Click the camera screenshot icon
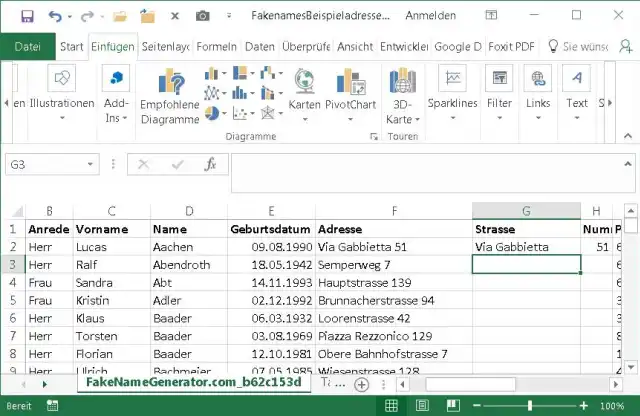This screenshot has width=640, height=416. pyautogui.click(x=202, y=16)
